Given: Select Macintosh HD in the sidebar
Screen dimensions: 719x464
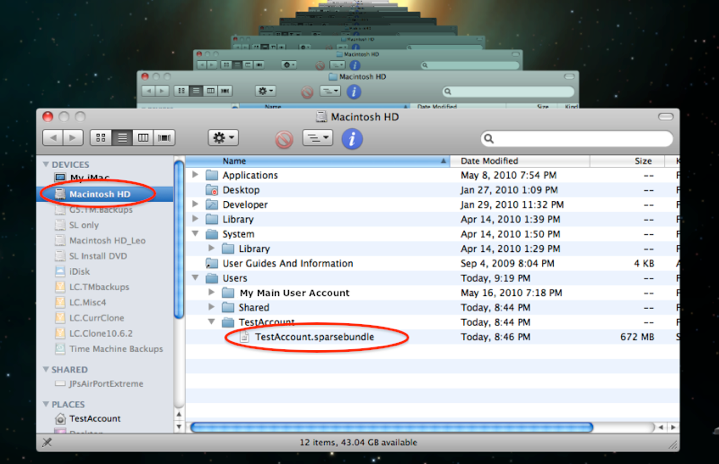Looking at the screenshot, I should 105,194.
